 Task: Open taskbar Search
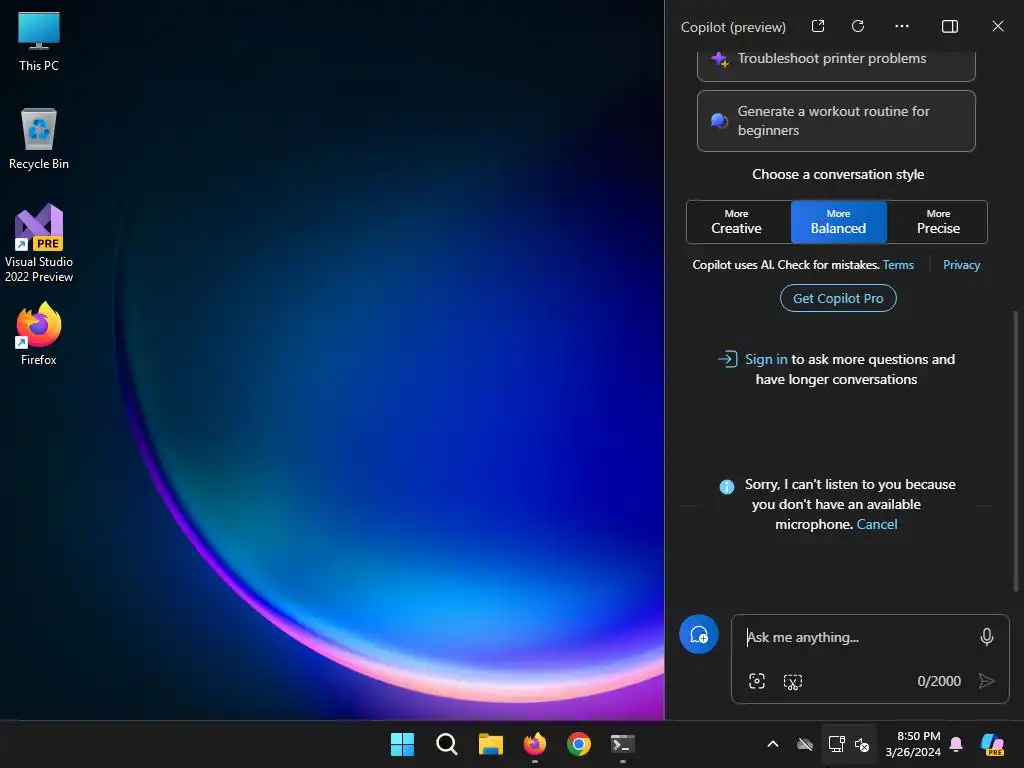447,744
